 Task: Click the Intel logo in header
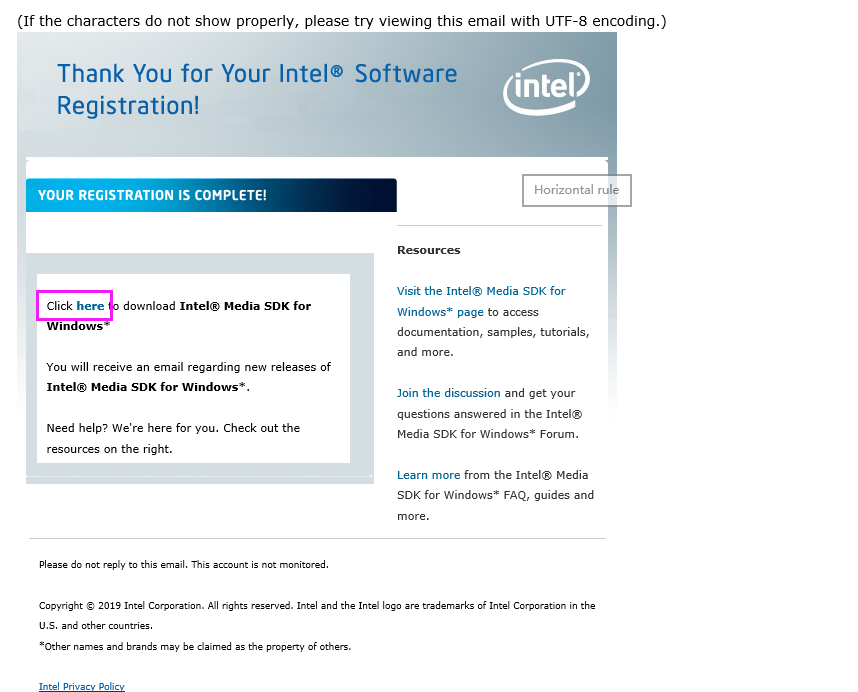tap(546, 87)
